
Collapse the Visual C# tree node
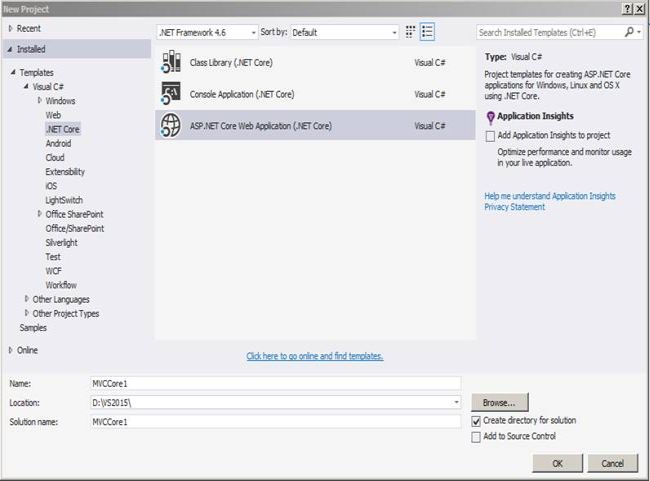point(26,86)
